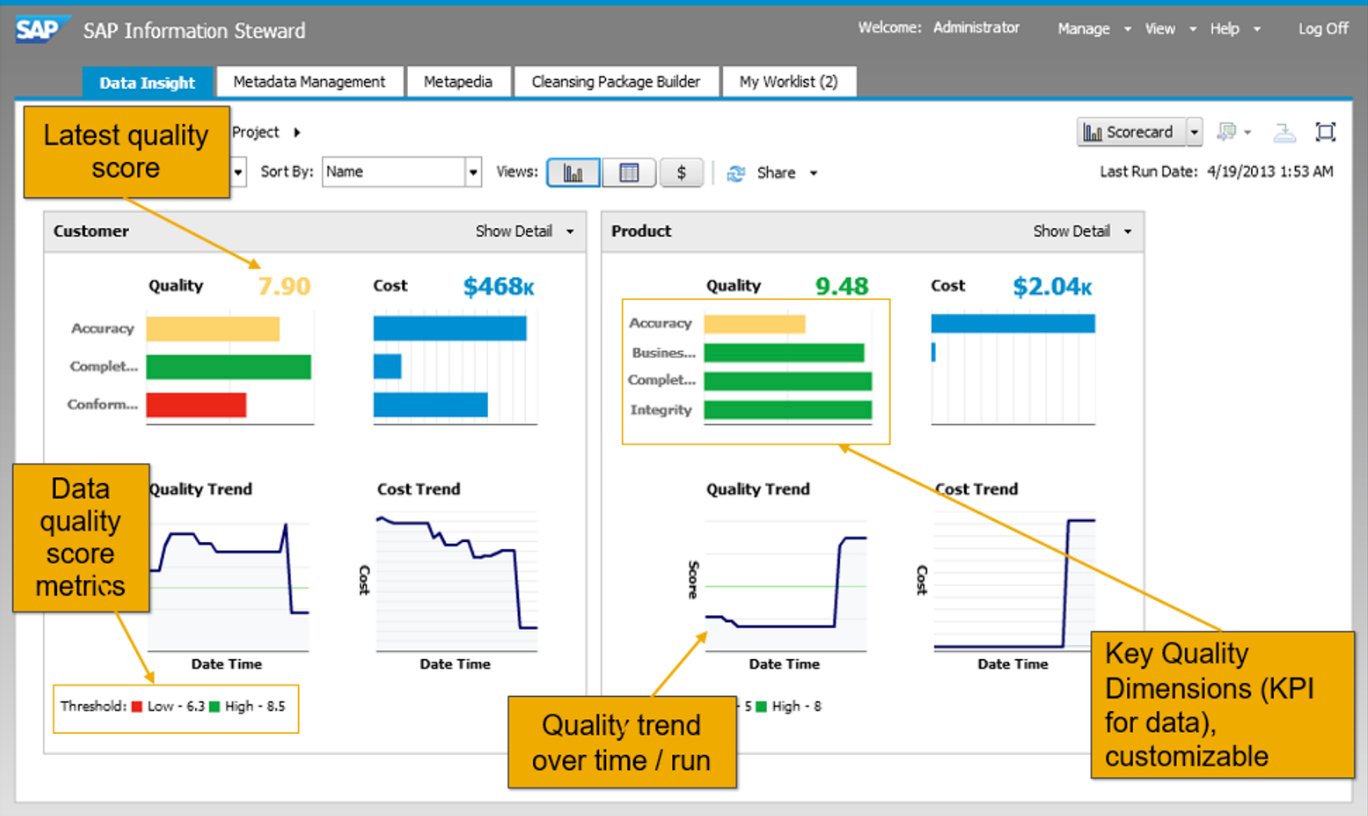Click Customer cost value $468K

[x=498, y=286]
